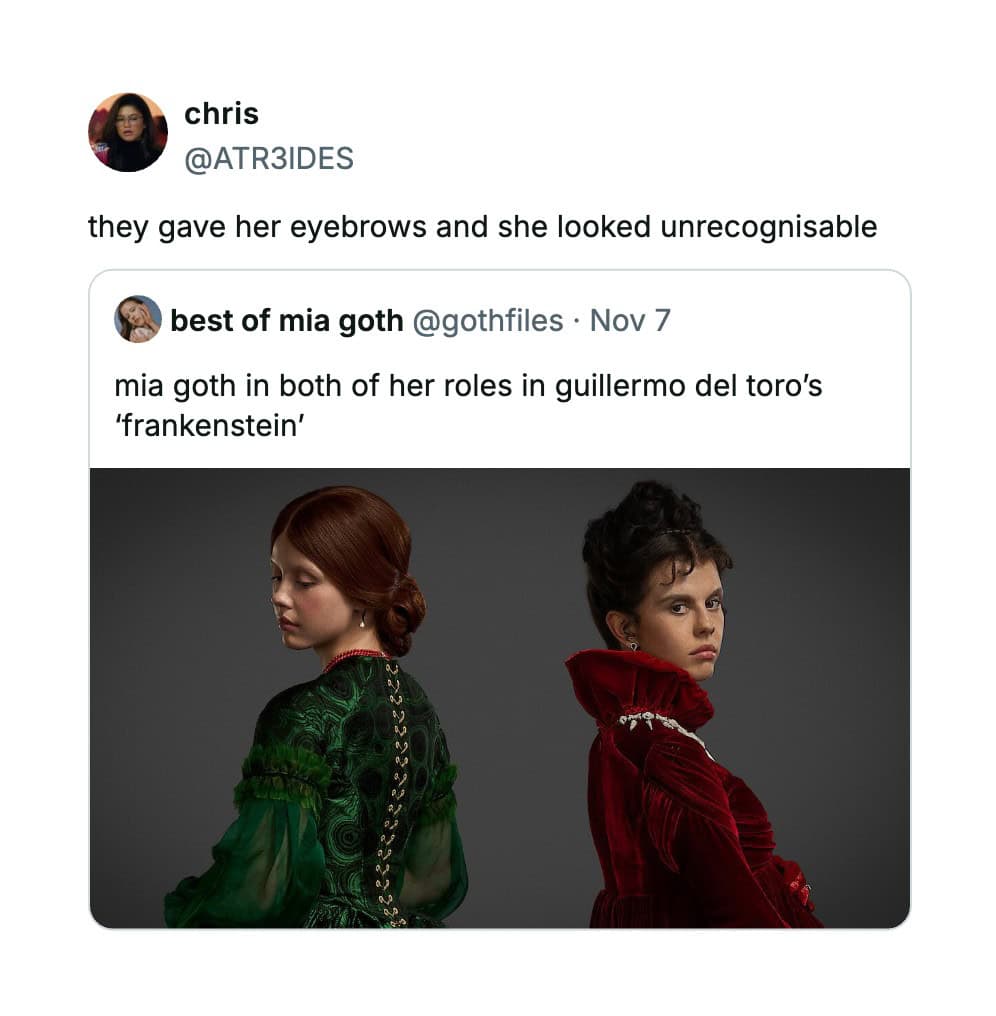Click the word "unrecognisable" in the main tweet
The height and width of the screenshot is (1016, 996).
(769, 227)
